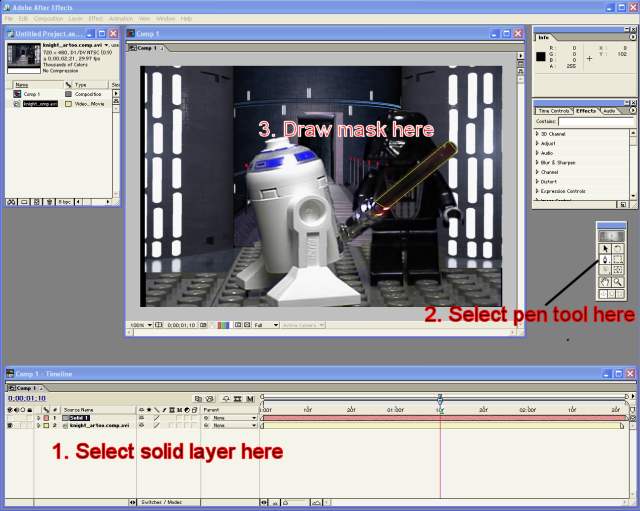Toggle quality switch for Solid 1 layer
The width and height of the screenshot is (640, 511).
[156, 418]
